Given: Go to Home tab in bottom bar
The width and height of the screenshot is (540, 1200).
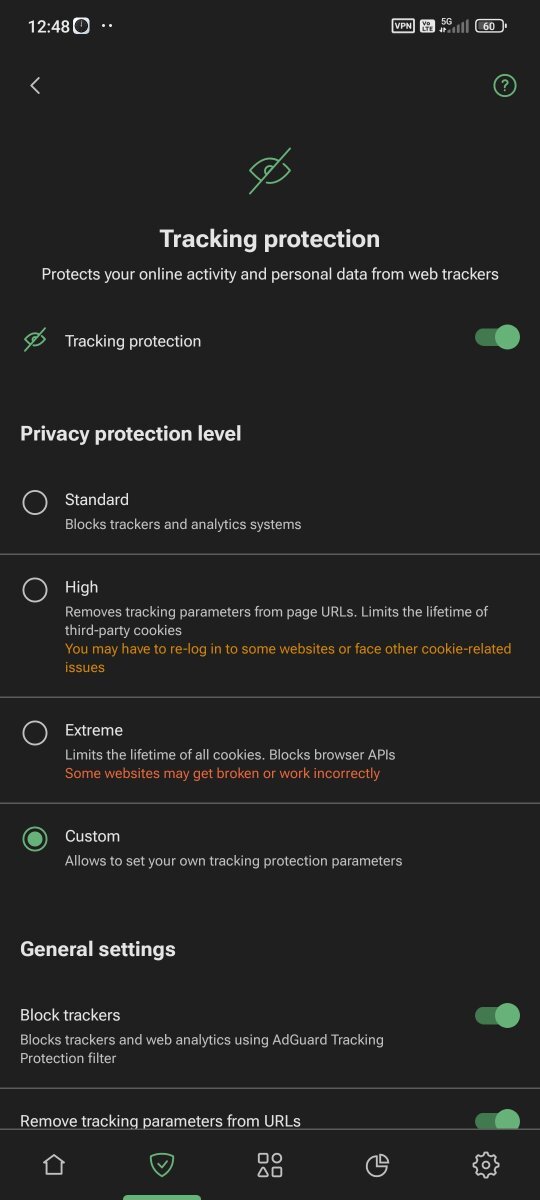Looking at the screenshot, I should click(x=54, y=1164).
